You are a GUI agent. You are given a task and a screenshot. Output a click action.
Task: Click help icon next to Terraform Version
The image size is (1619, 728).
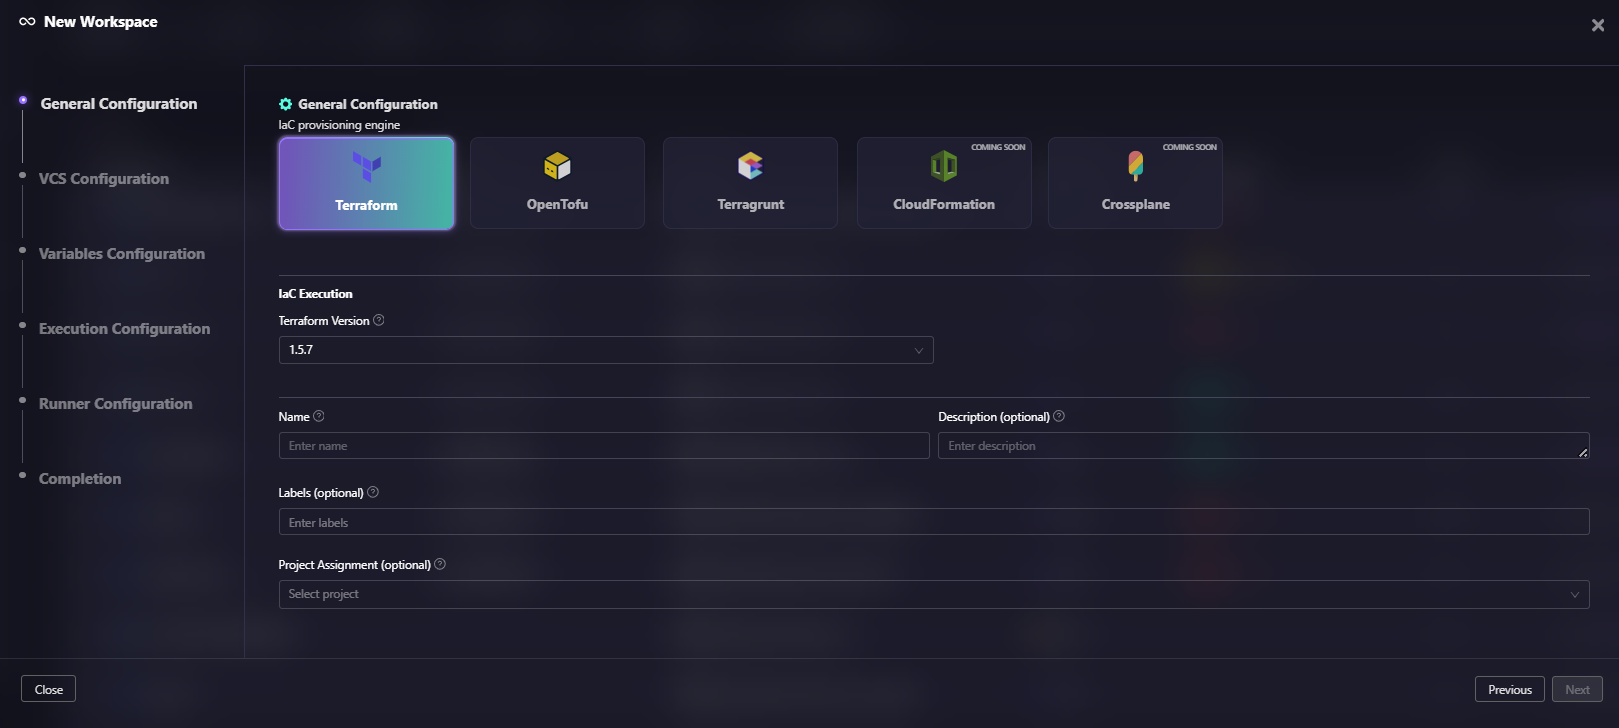coord(378,320)
